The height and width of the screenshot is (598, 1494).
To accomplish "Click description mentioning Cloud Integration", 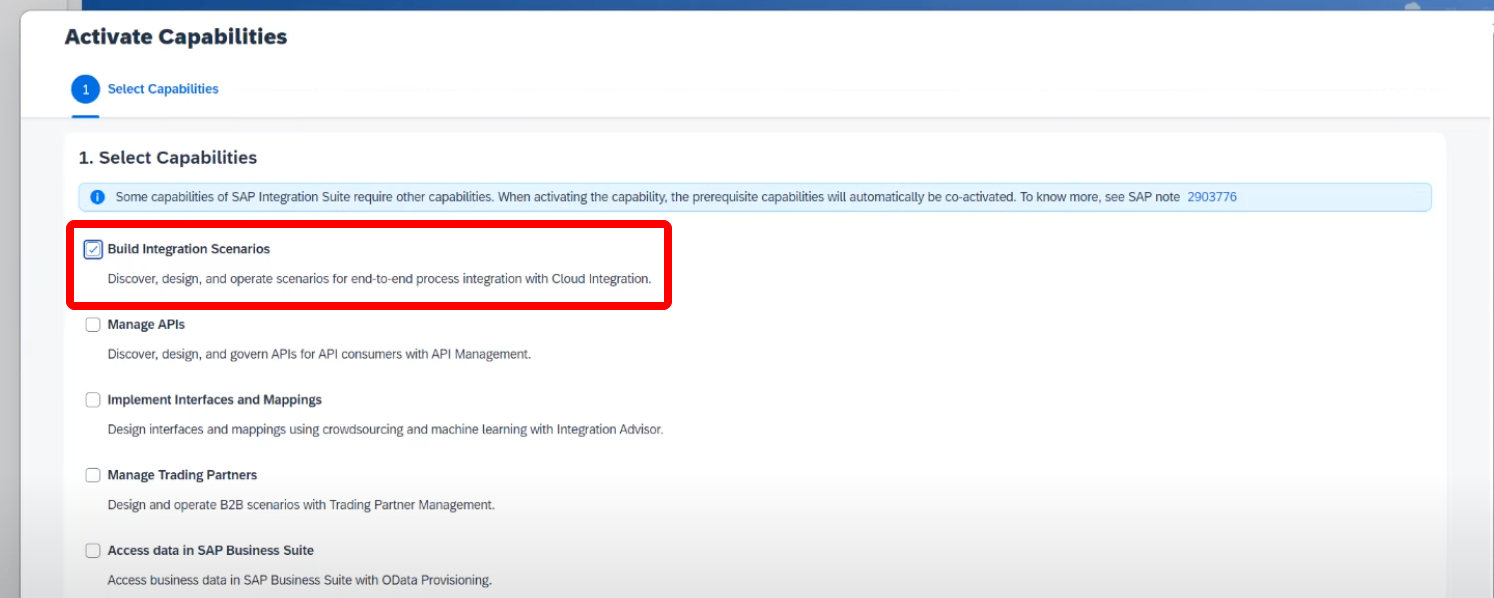I will coord(380,279).
